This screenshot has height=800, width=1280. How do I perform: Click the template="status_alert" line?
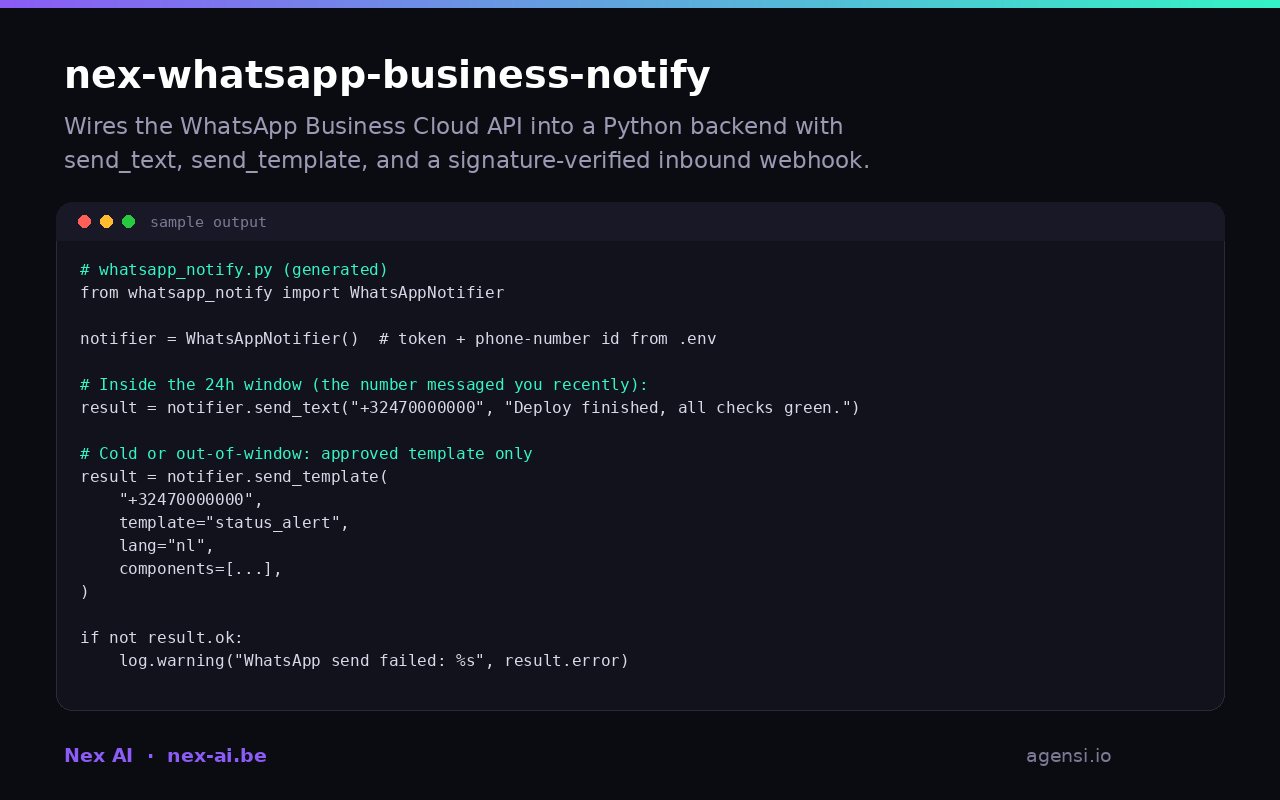(234, 523)
